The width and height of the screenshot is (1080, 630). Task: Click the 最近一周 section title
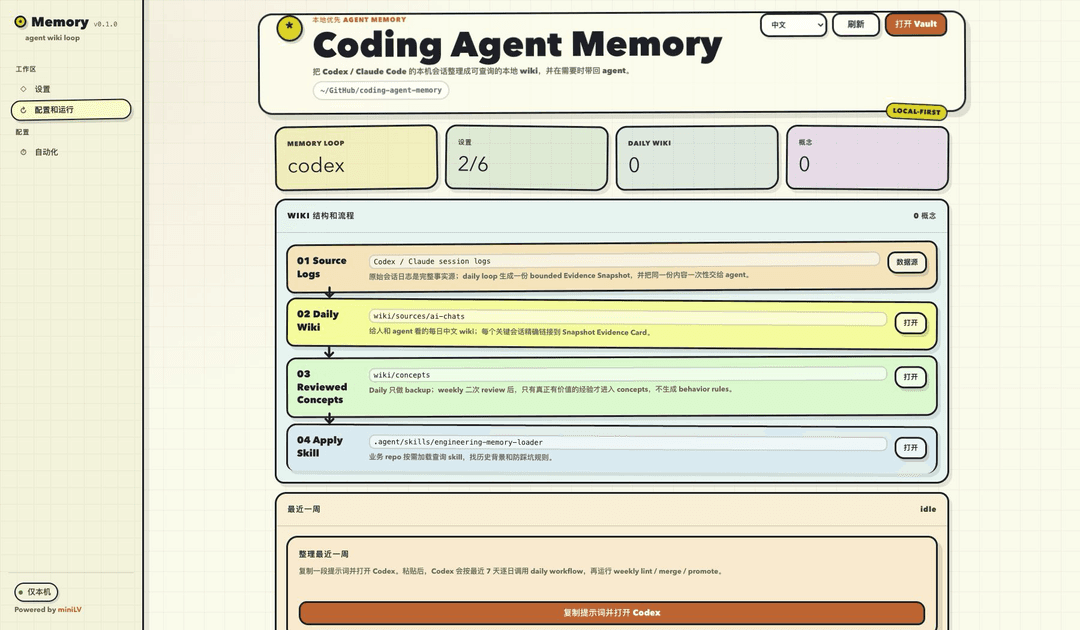point(304,510)
